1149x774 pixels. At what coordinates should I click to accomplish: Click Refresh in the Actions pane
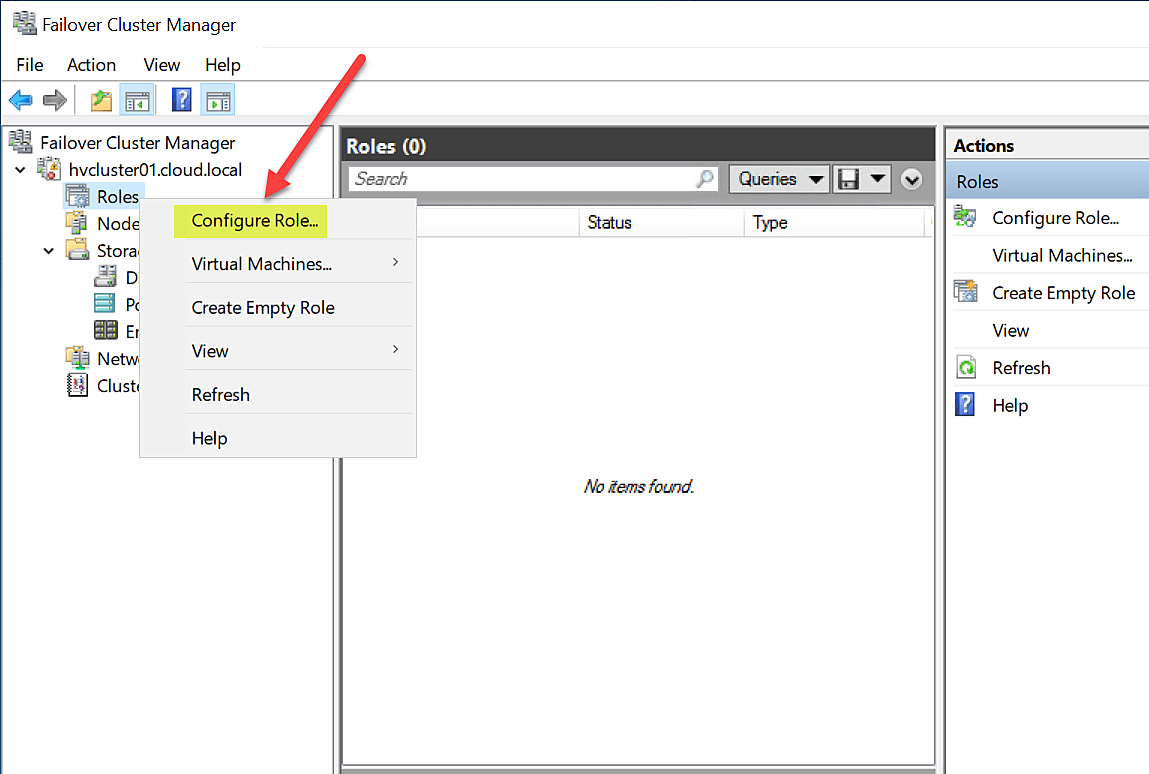pyautogui.click(x=1021, y=368)
